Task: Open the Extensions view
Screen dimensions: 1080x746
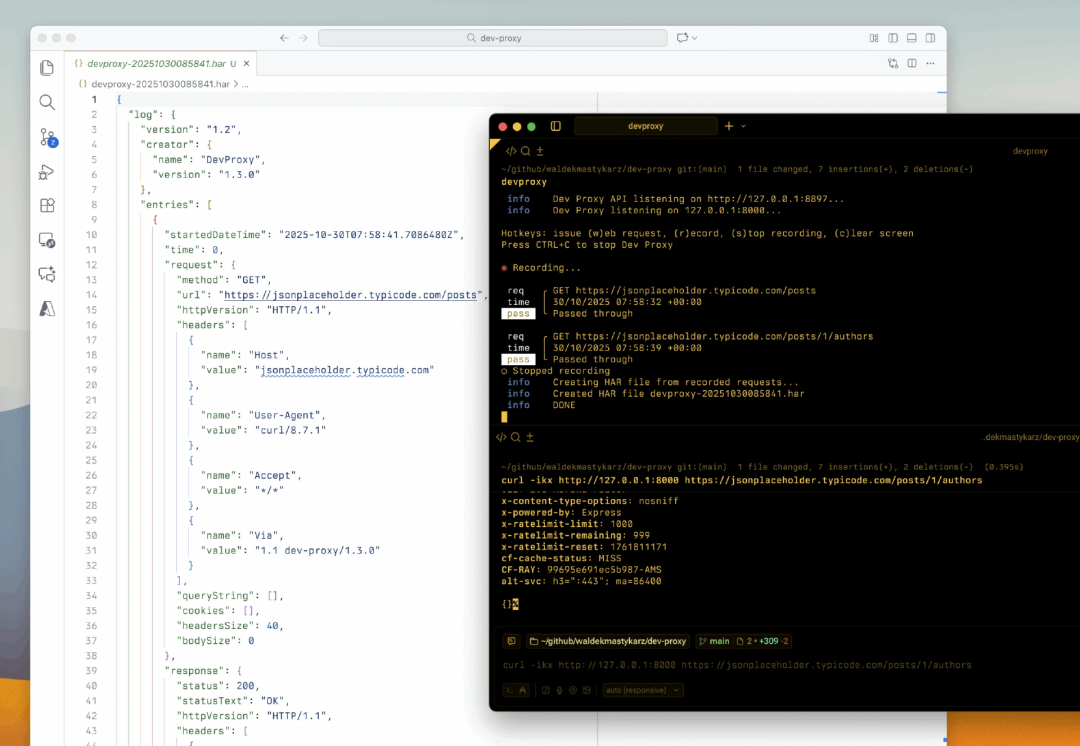Action: click(46, 206)
